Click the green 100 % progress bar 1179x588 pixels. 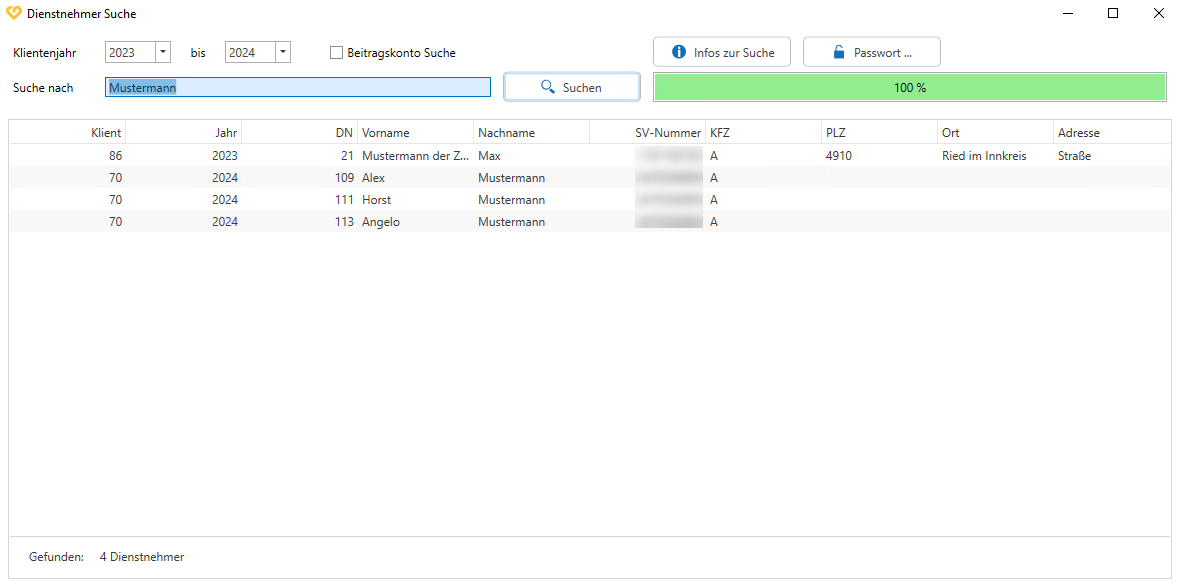point(909,88)
